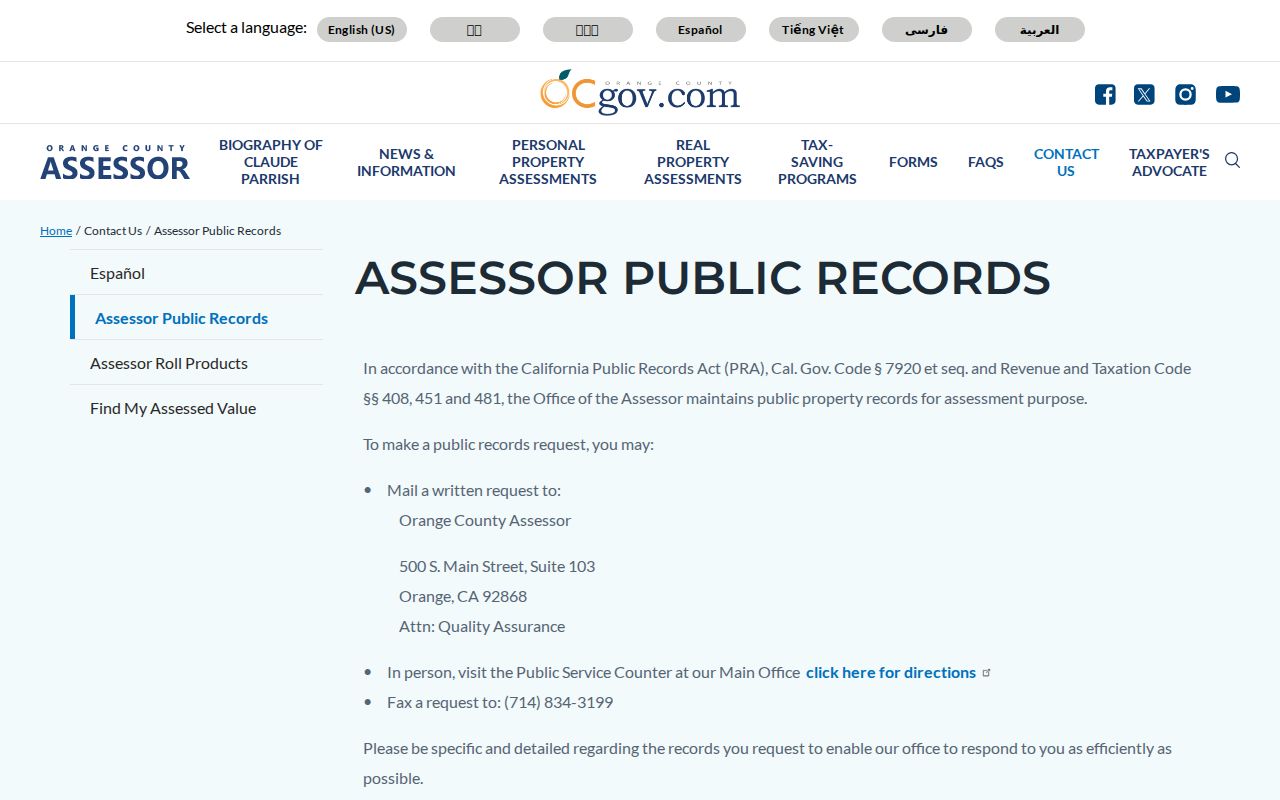The width and height of the screenshot is (1280, 800).
Task: Go to the OCgov.com logo homepage
Action: click(640, 92)
